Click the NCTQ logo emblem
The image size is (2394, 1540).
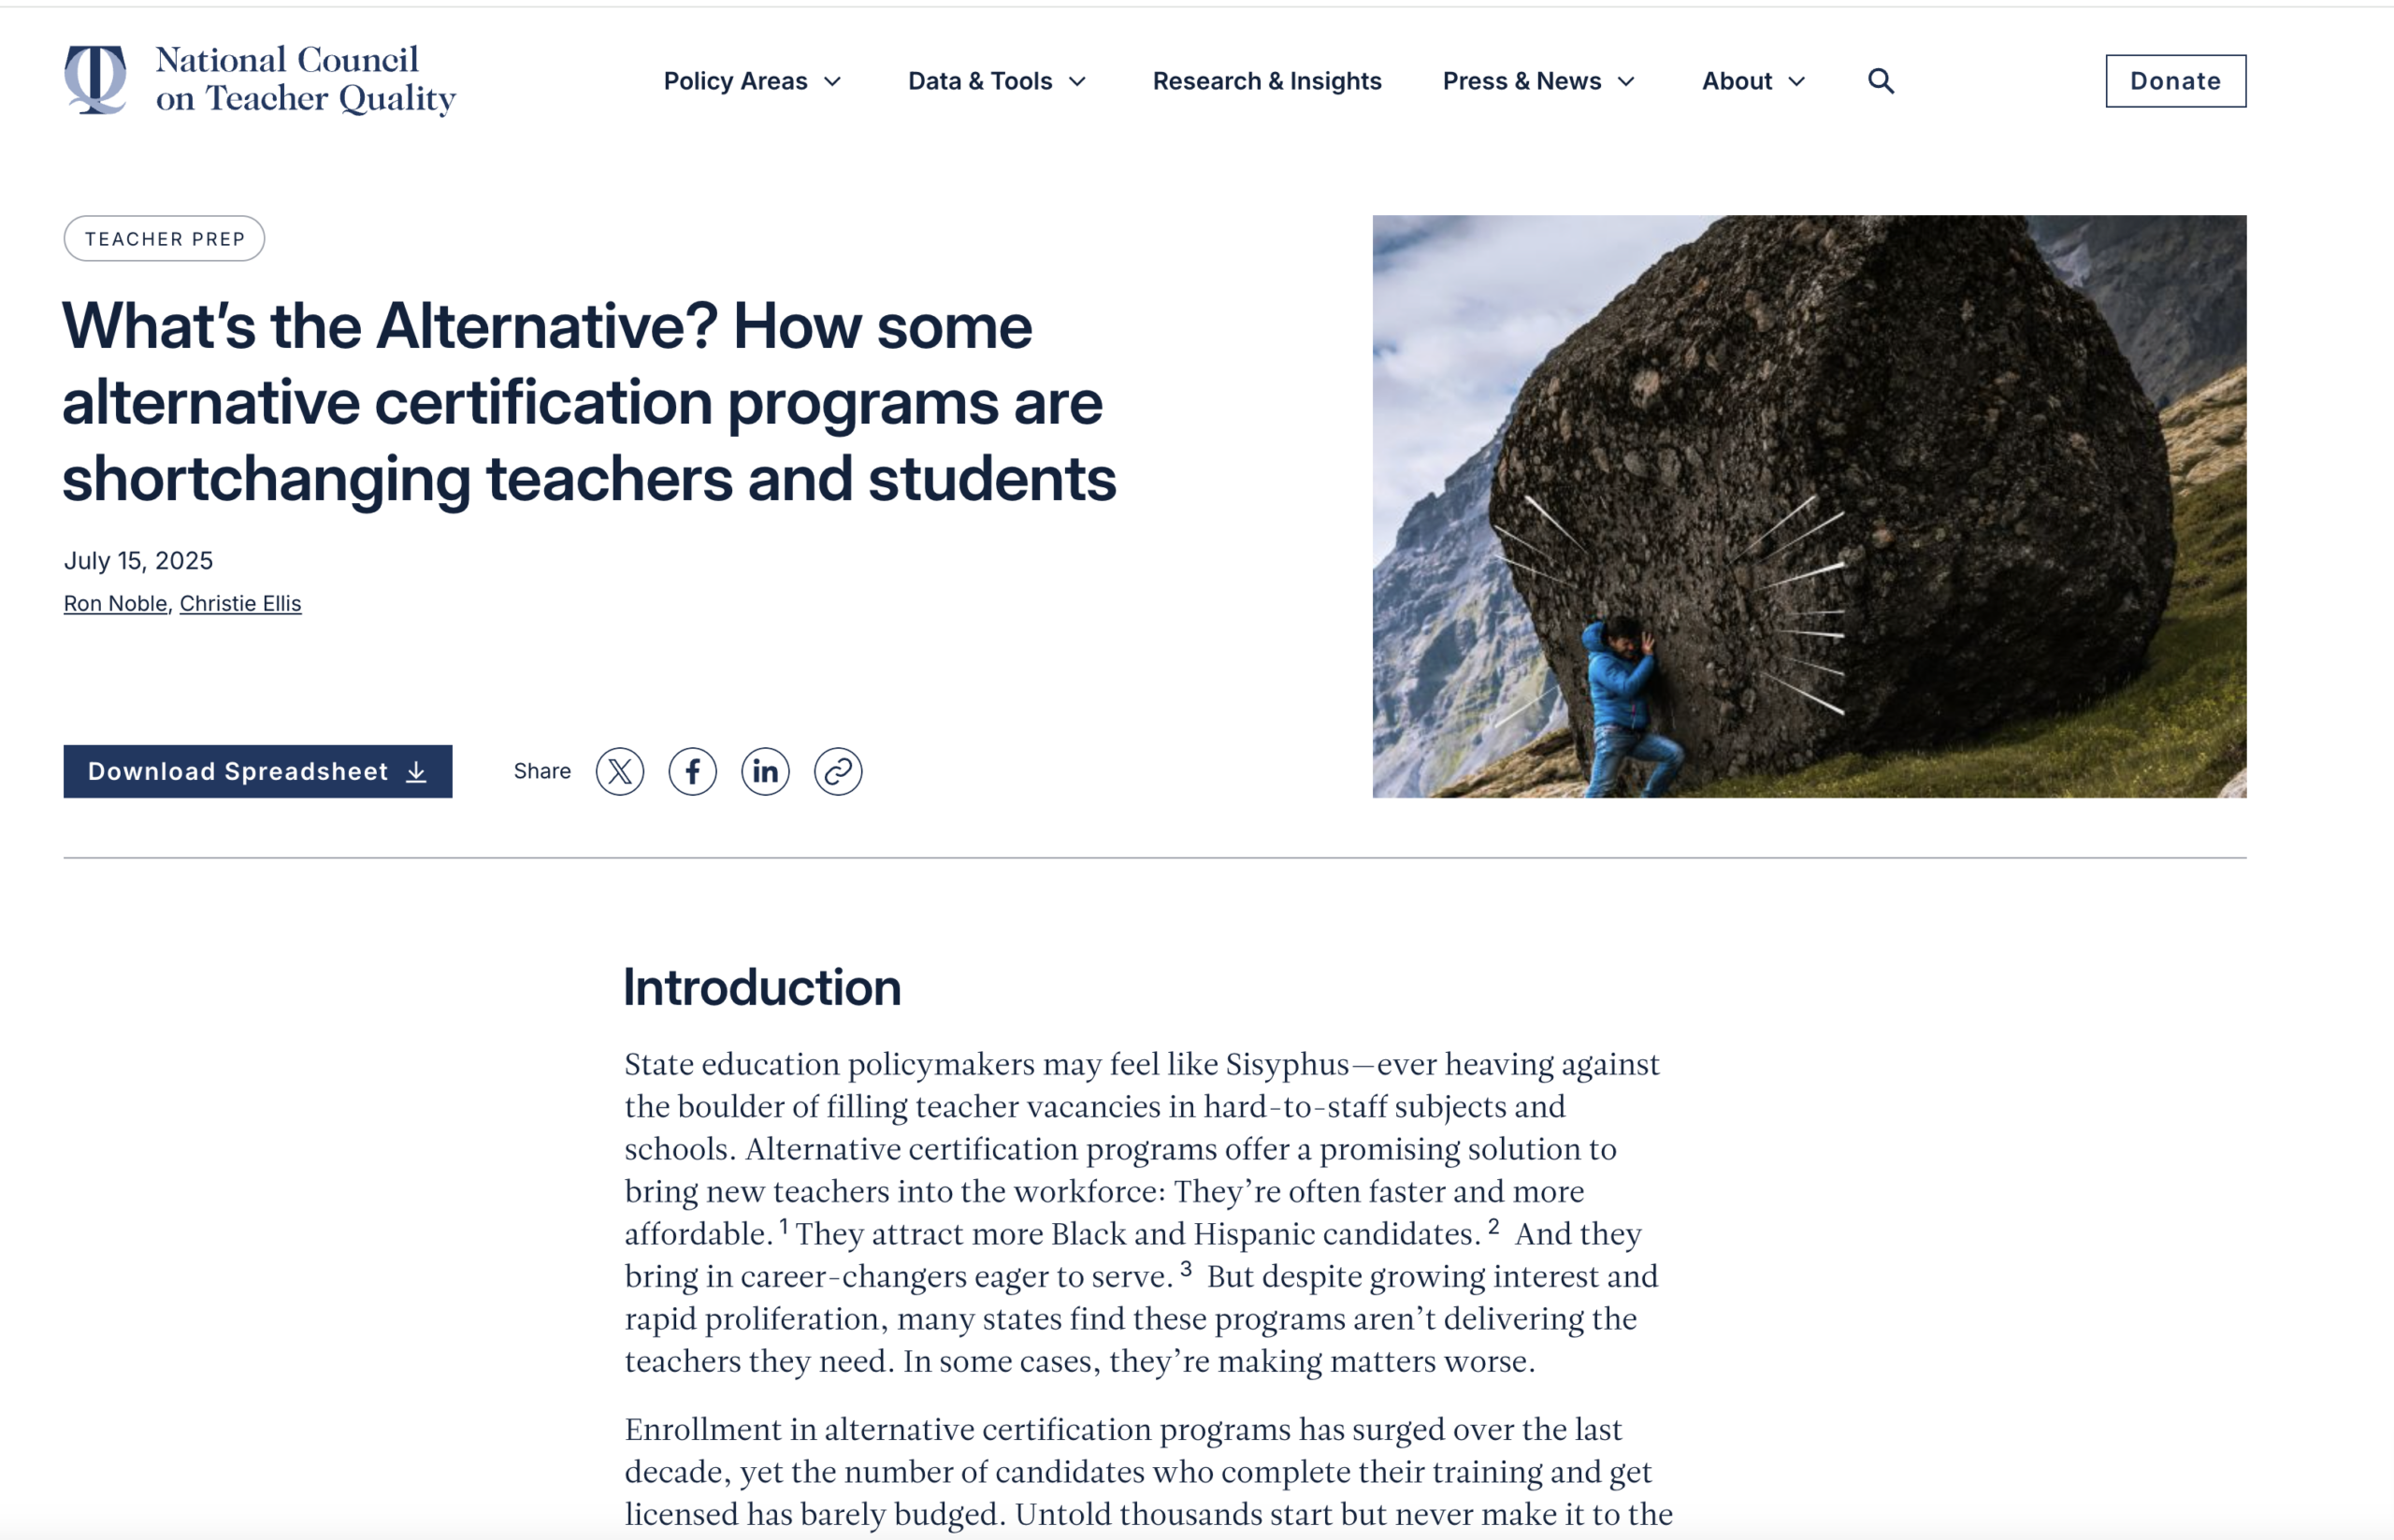point(96,79)
